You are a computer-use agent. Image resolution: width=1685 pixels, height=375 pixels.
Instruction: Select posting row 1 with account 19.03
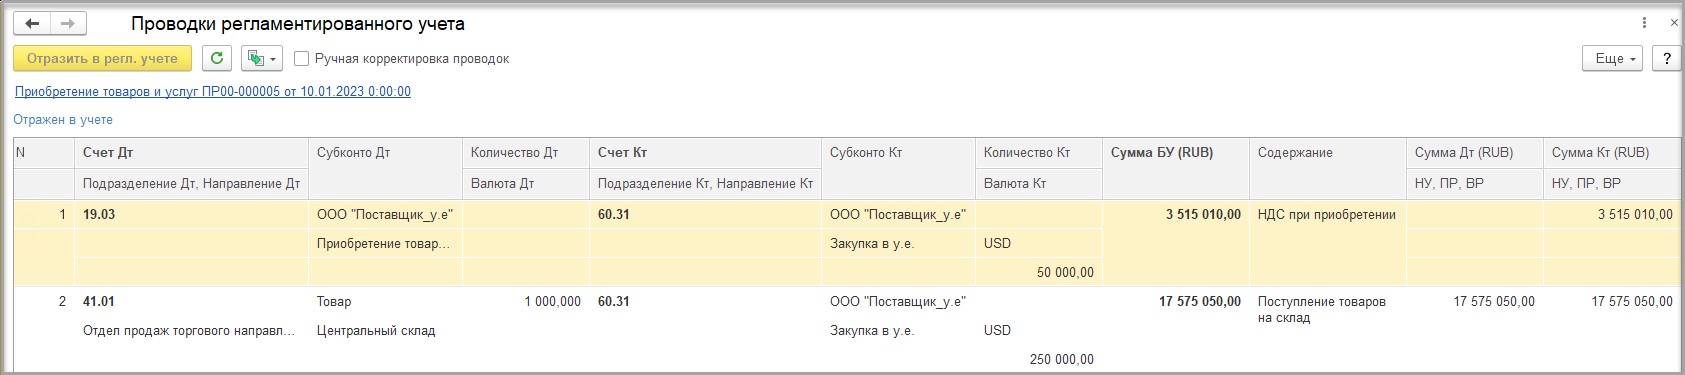coord(847,243)
